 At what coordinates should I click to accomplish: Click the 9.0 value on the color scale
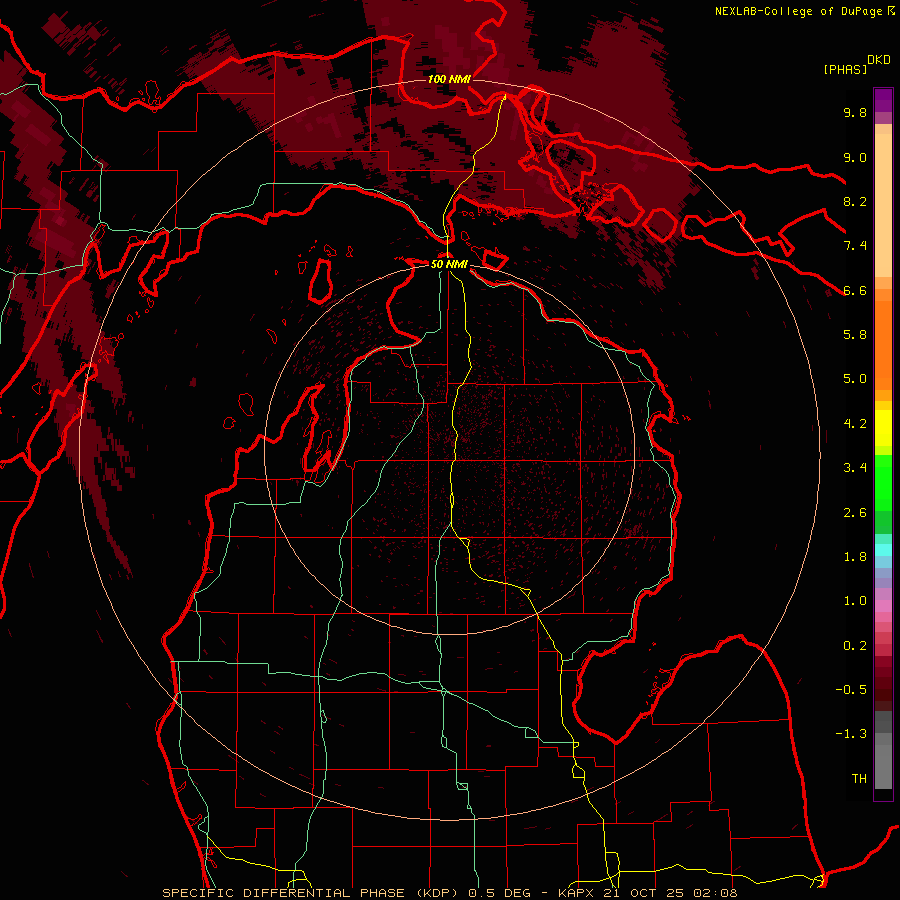click(x=855, y=157)
